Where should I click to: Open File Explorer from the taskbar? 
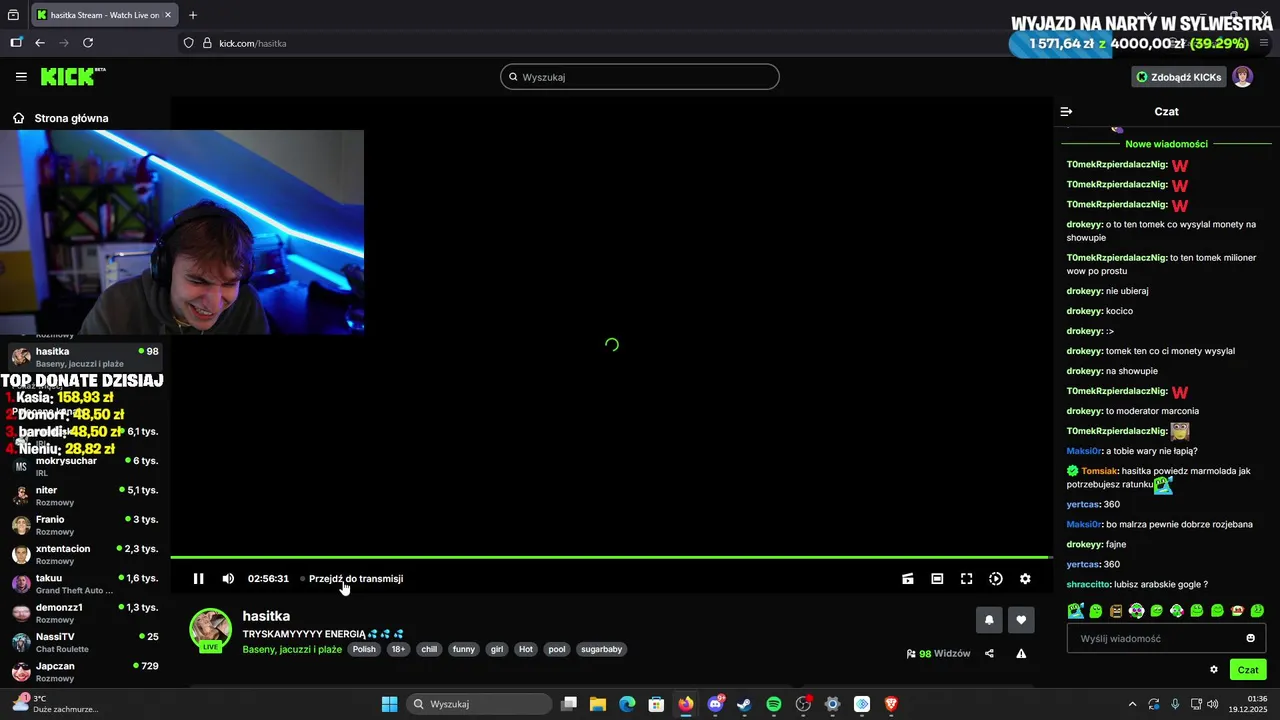click(598, 704)
